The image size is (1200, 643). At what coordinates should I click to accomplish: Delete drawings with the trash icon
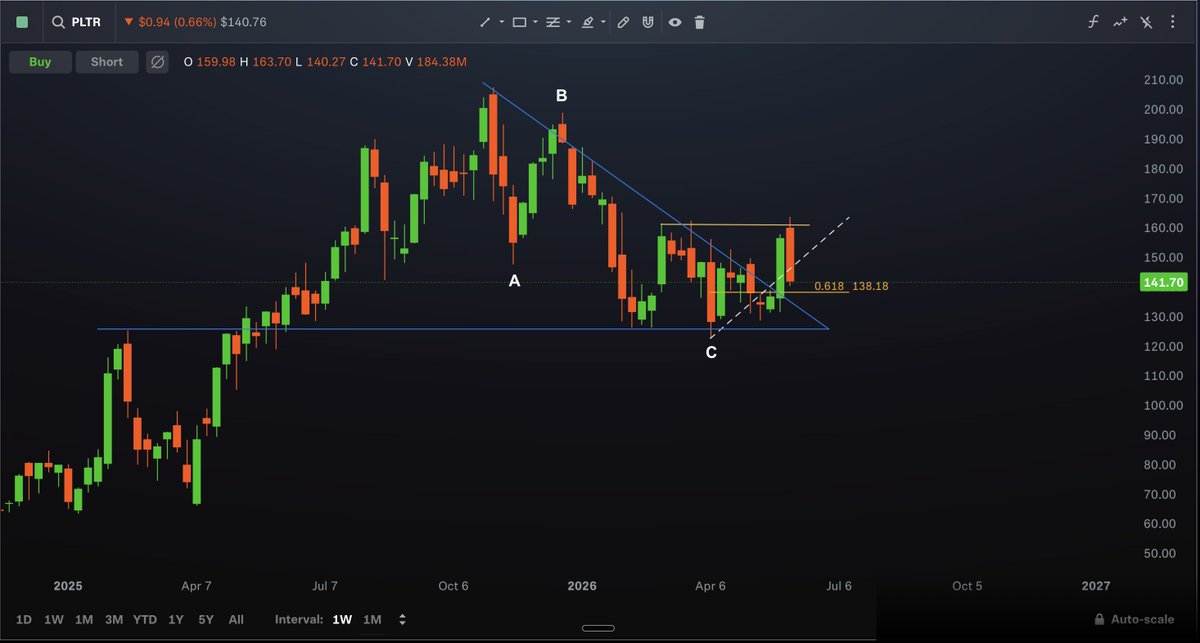point(700,22)
